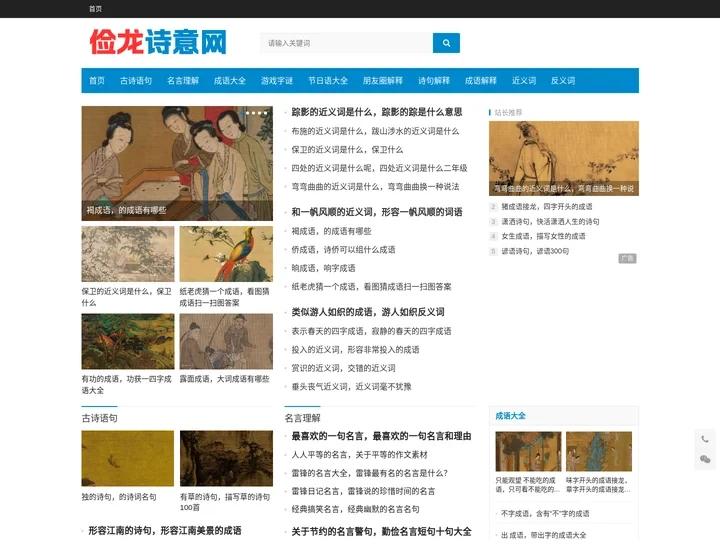Open article 经典搞笑名言，经典幽默的名言名句
Screen dimensions: 720x540
pos(355,509)
